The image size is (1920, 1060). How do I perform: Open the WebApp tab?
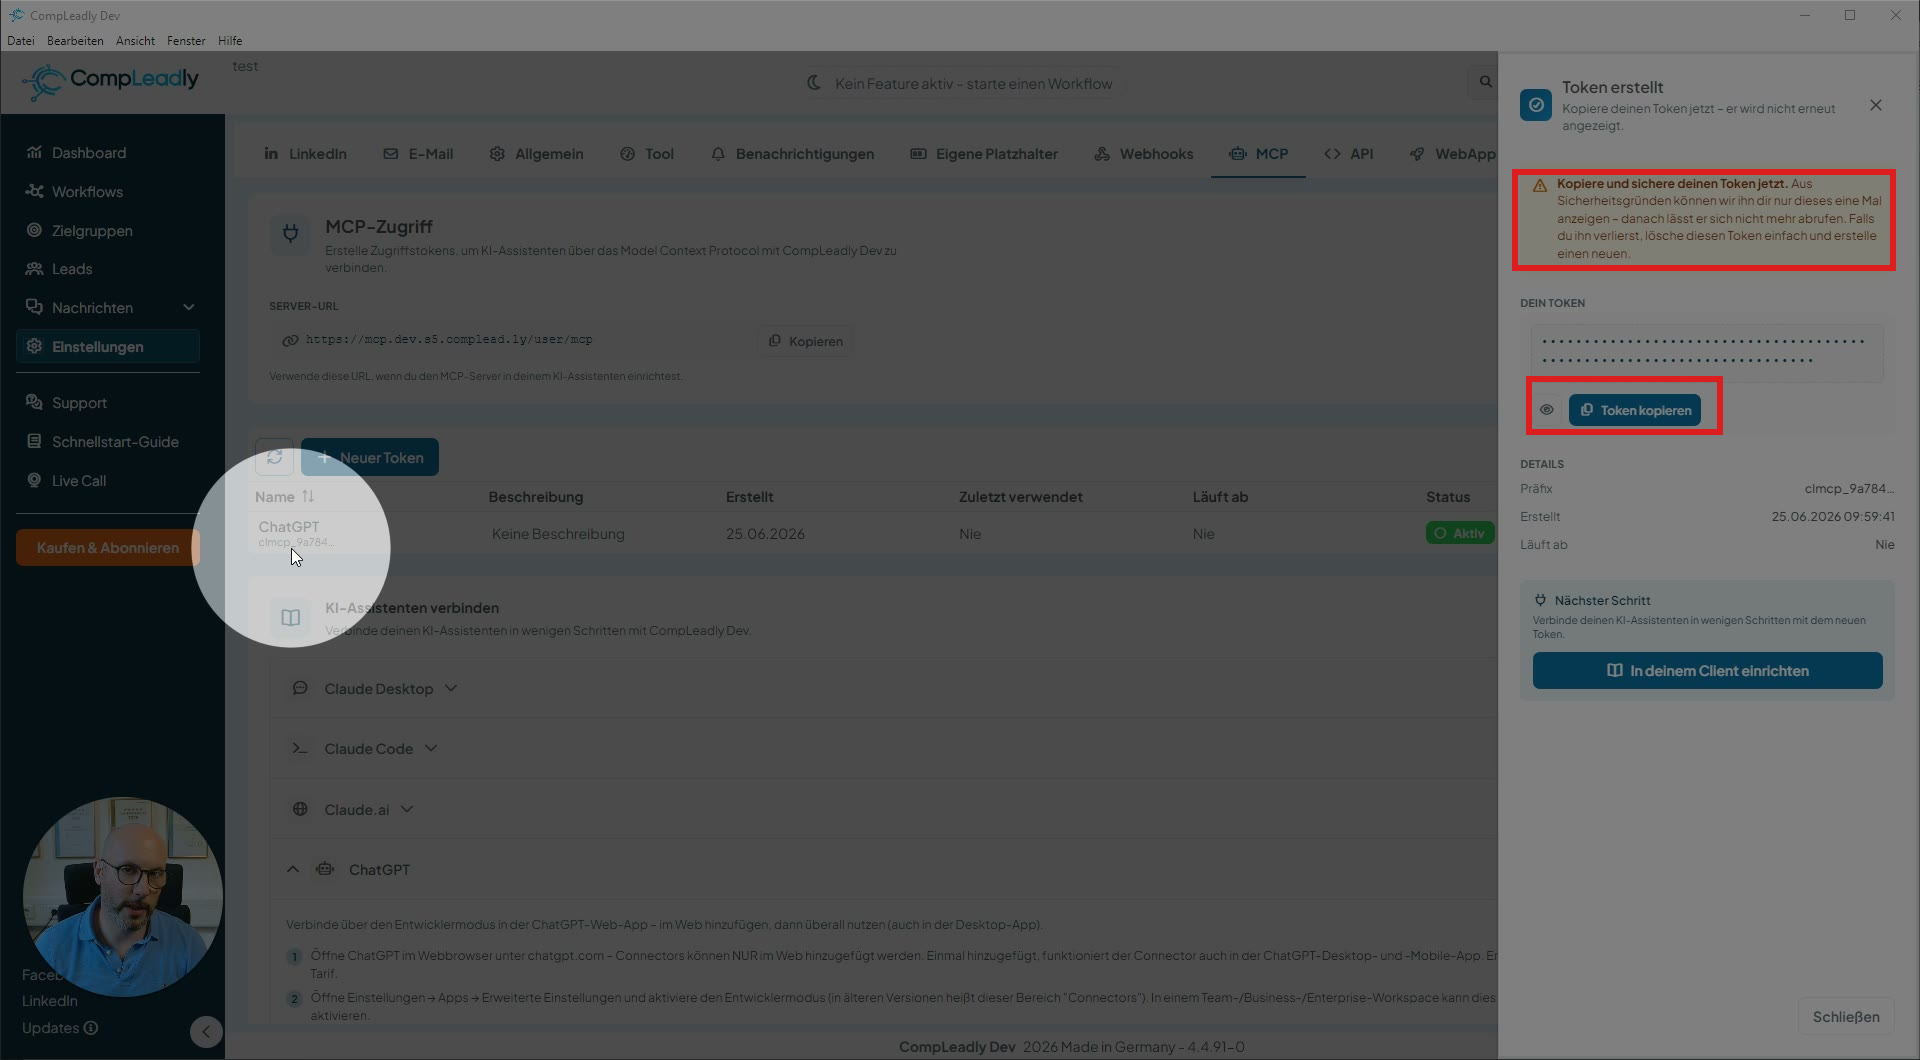1452,154
